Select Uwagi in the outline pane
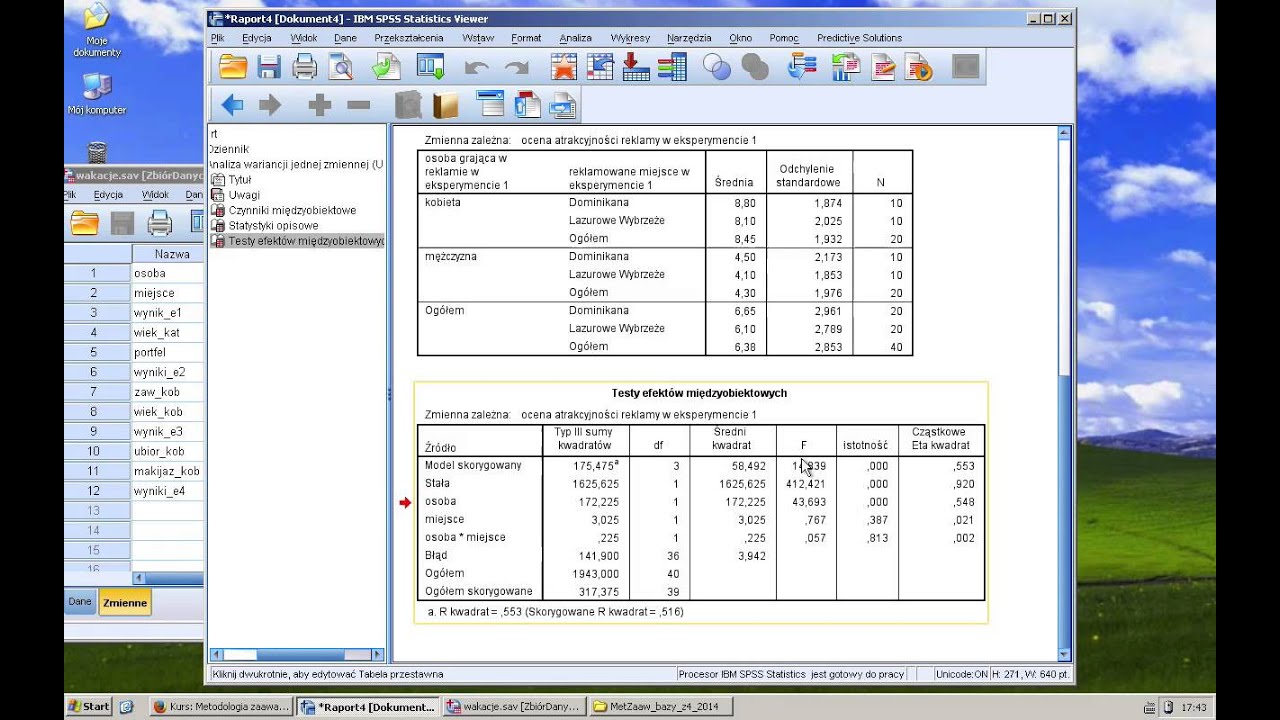1280x720 pixels. [x=244, y=195]
